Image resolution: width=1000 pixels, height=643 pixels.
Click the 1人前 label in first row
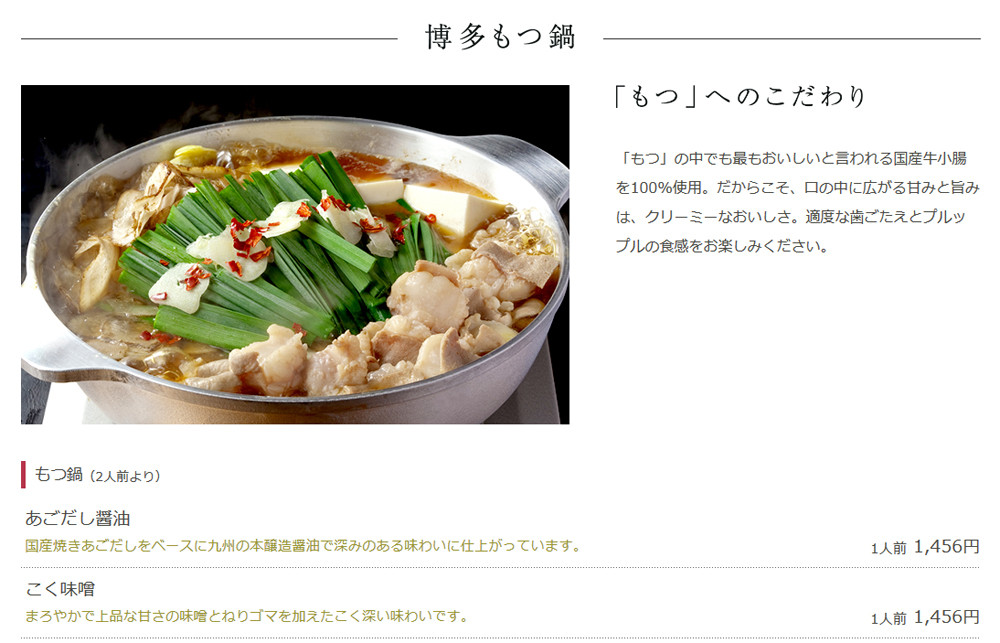pyautogui.click(x=888, y=549)
